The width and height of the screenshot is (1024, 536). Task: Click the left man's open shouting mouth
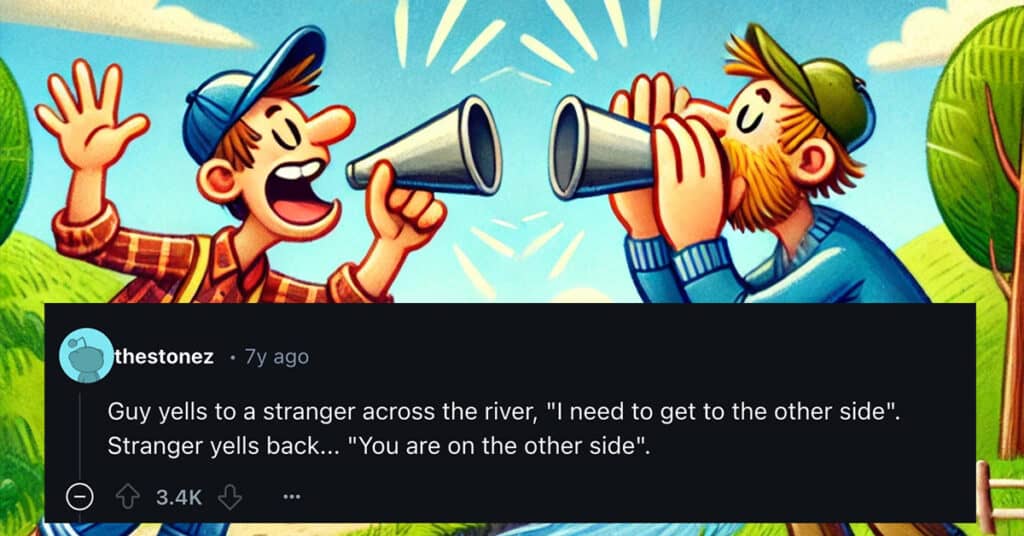(x=300, y=194)
